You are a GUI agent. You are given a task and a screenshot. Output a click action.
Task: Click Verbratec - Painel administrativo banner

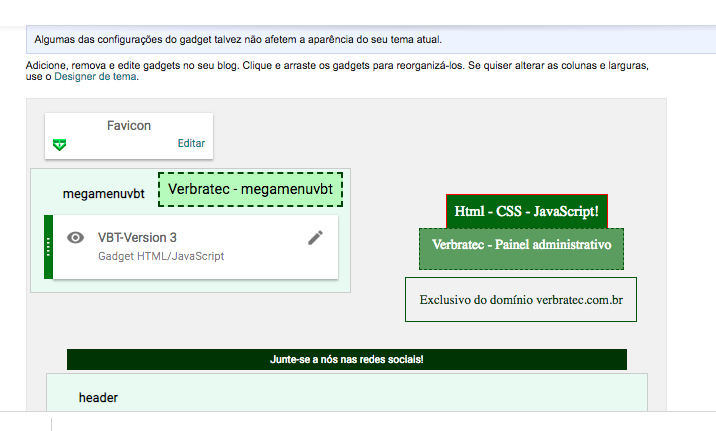(521, 249)
